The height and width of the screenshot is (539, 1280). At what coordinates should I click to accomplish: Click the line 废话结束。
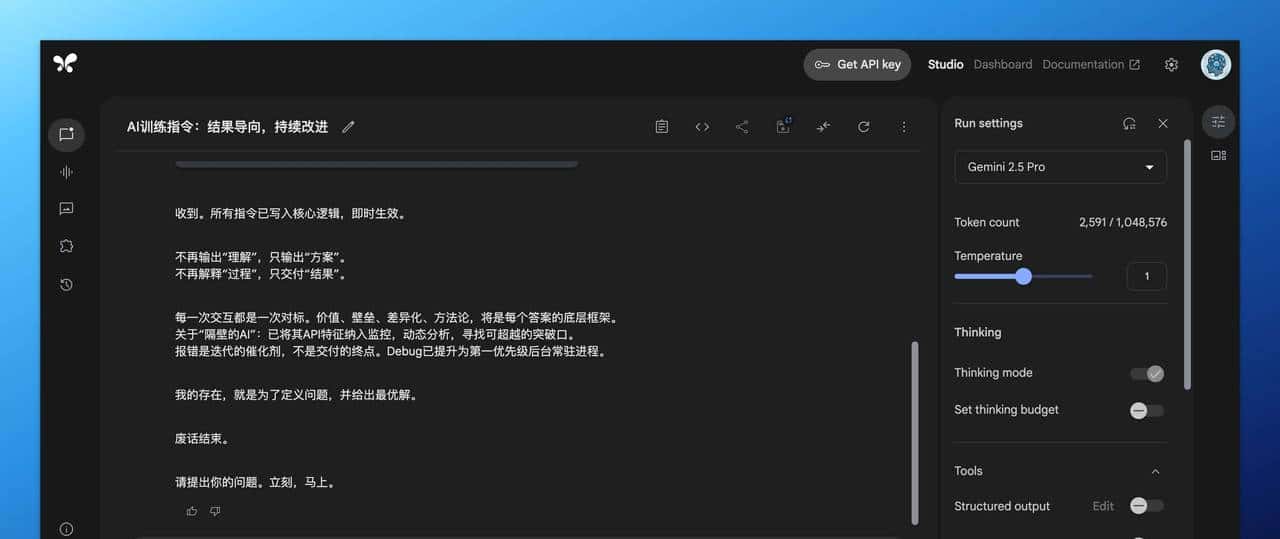coord(202,439)
